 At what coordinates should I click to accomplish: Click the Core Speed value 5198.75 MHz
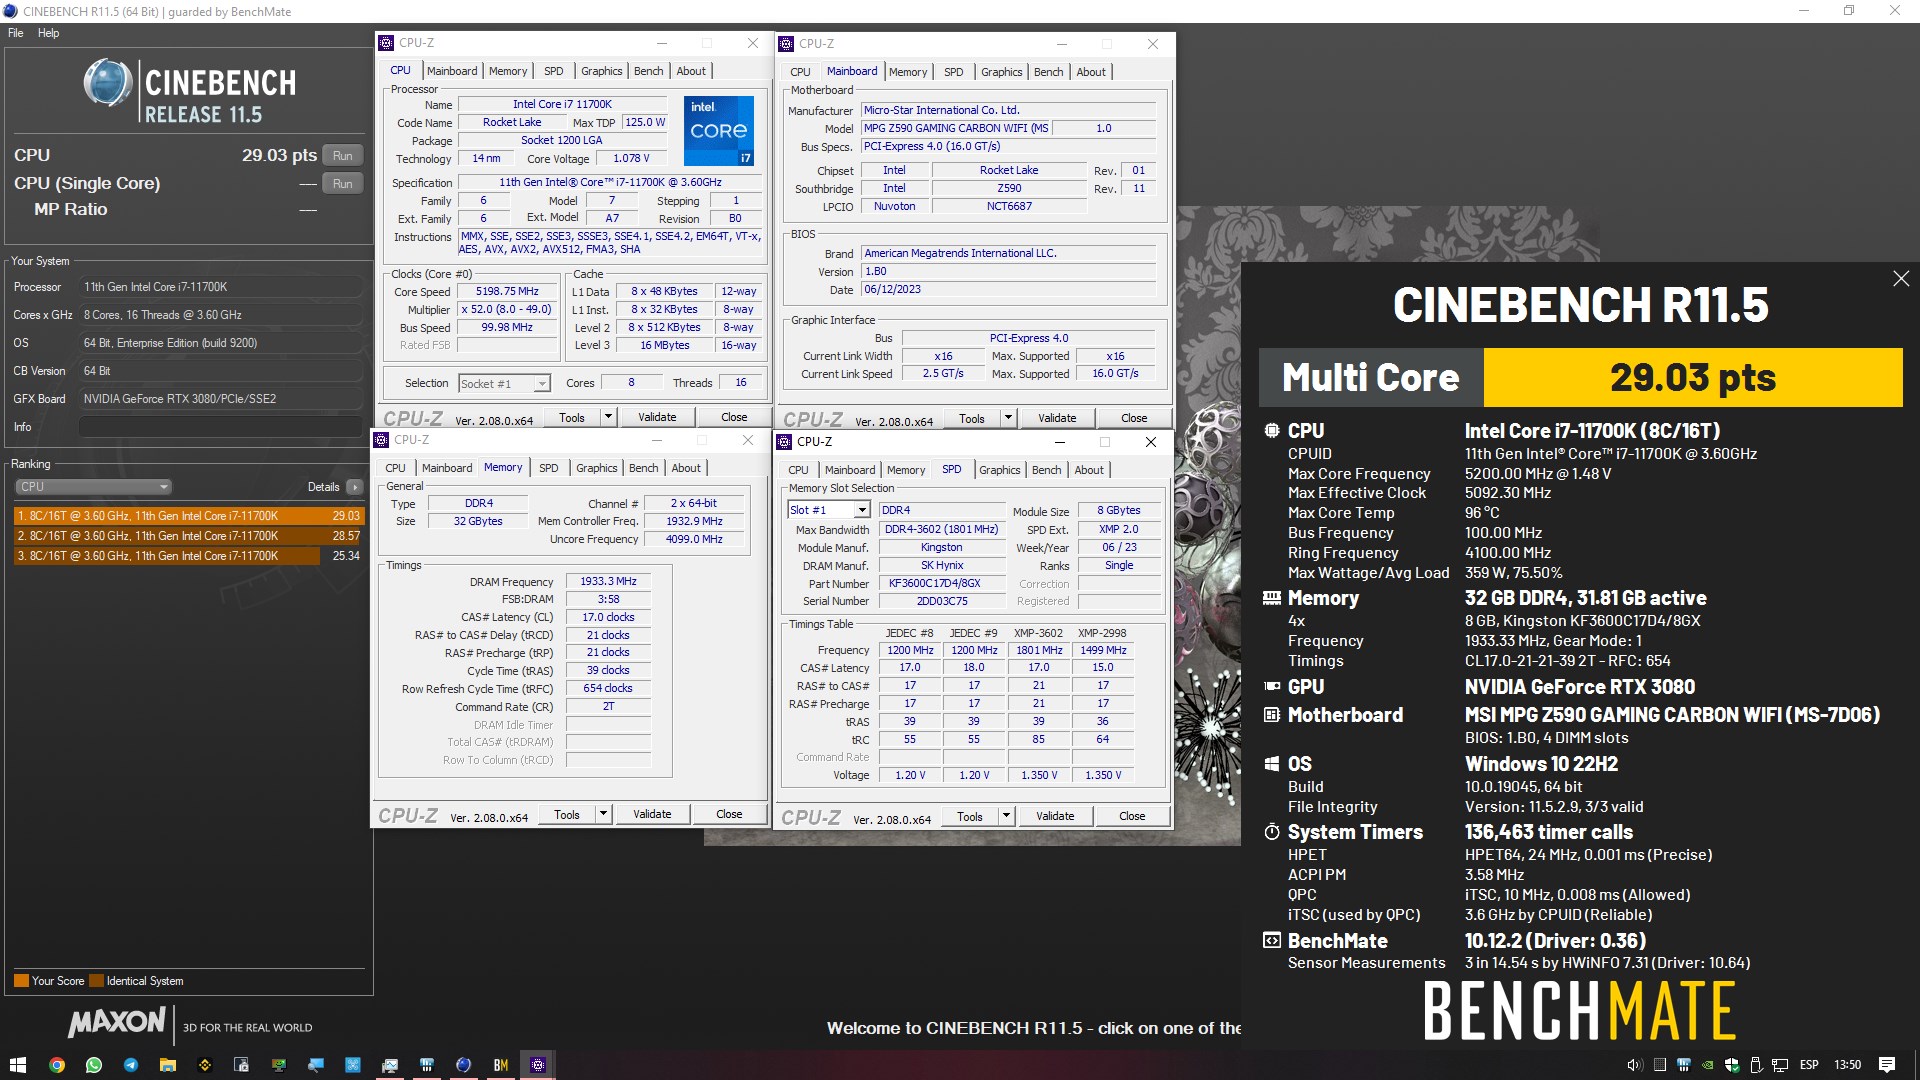pos(507,292)
